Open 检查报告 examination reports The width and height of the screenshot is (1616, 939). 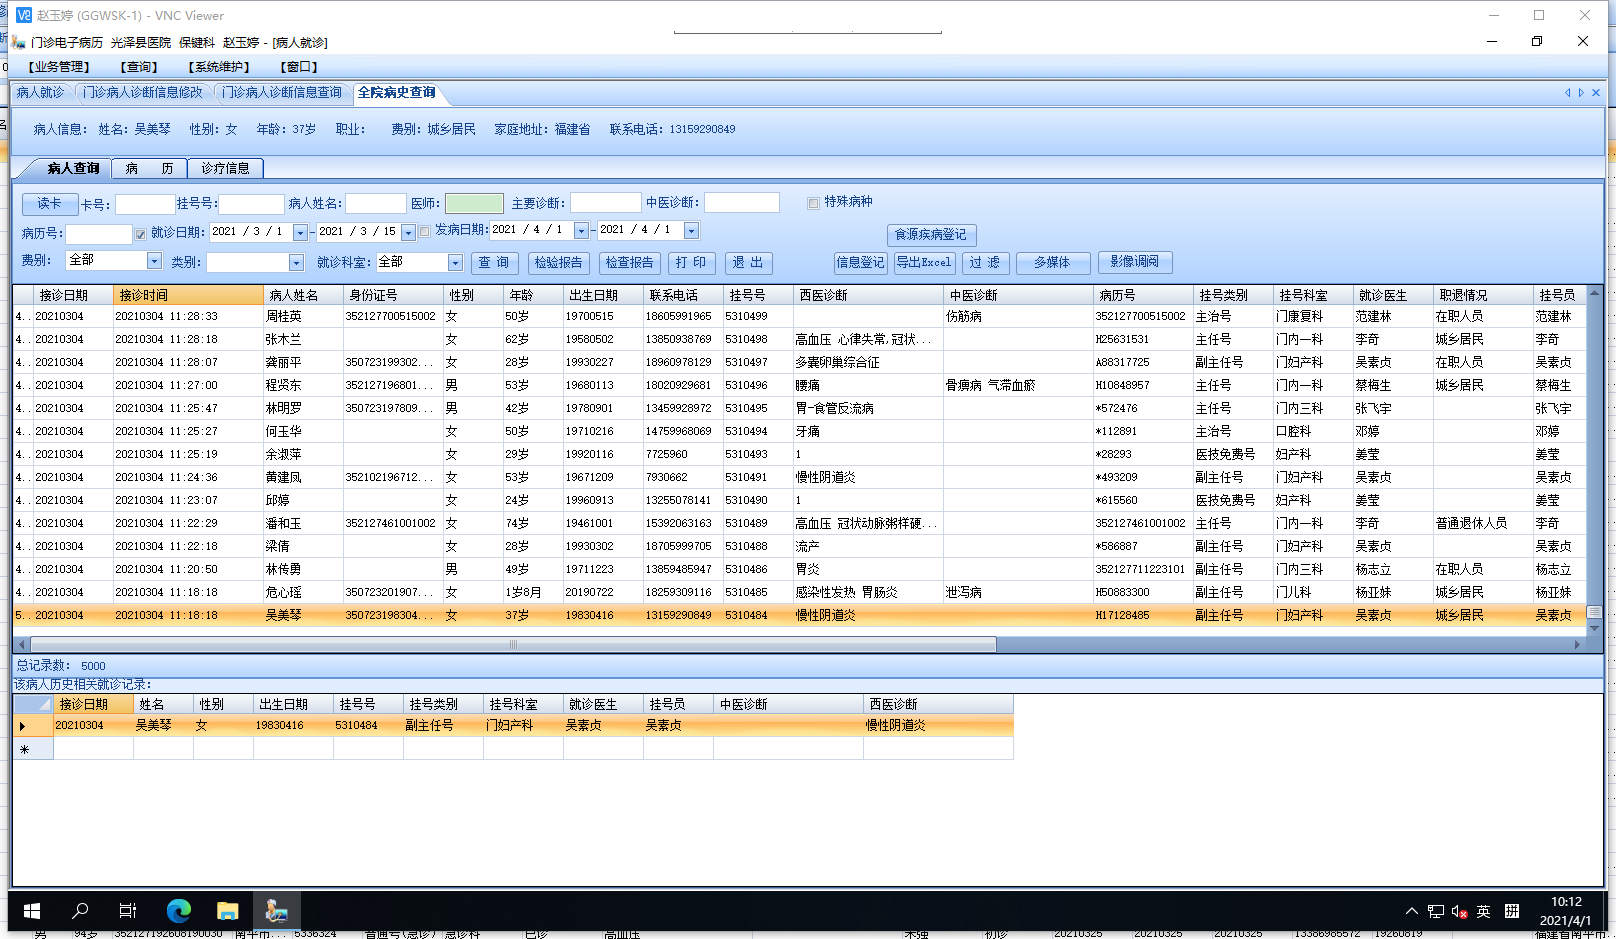629,263
